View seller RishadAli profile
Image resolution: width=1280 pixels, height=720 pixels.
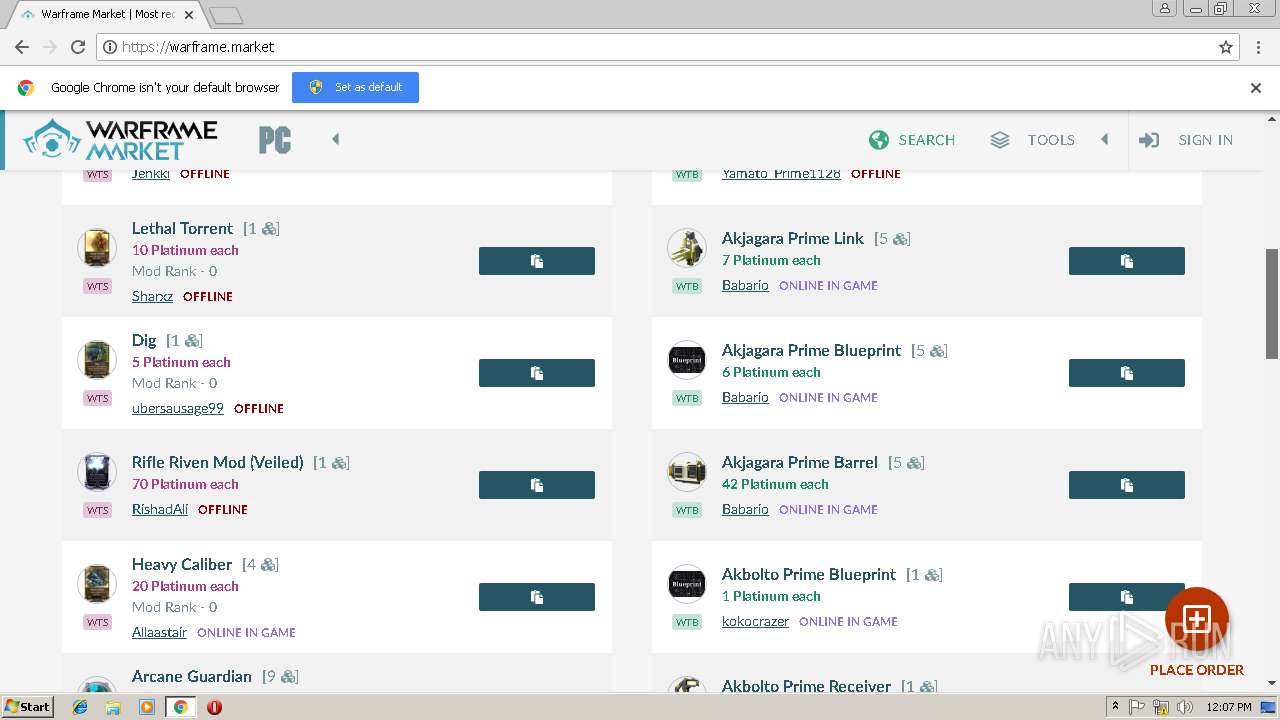pos(160,509)
